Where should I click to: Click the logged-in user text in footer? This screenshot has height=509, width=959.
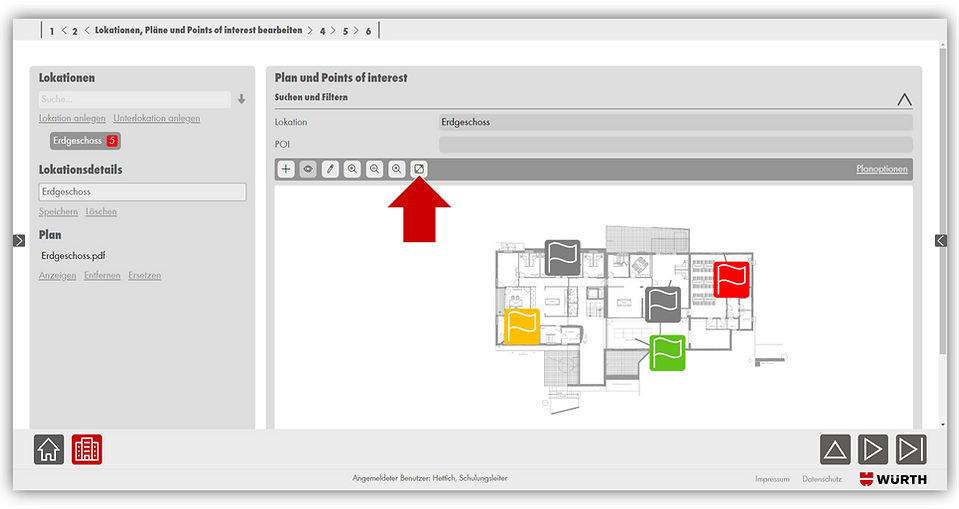pos(429,478)
